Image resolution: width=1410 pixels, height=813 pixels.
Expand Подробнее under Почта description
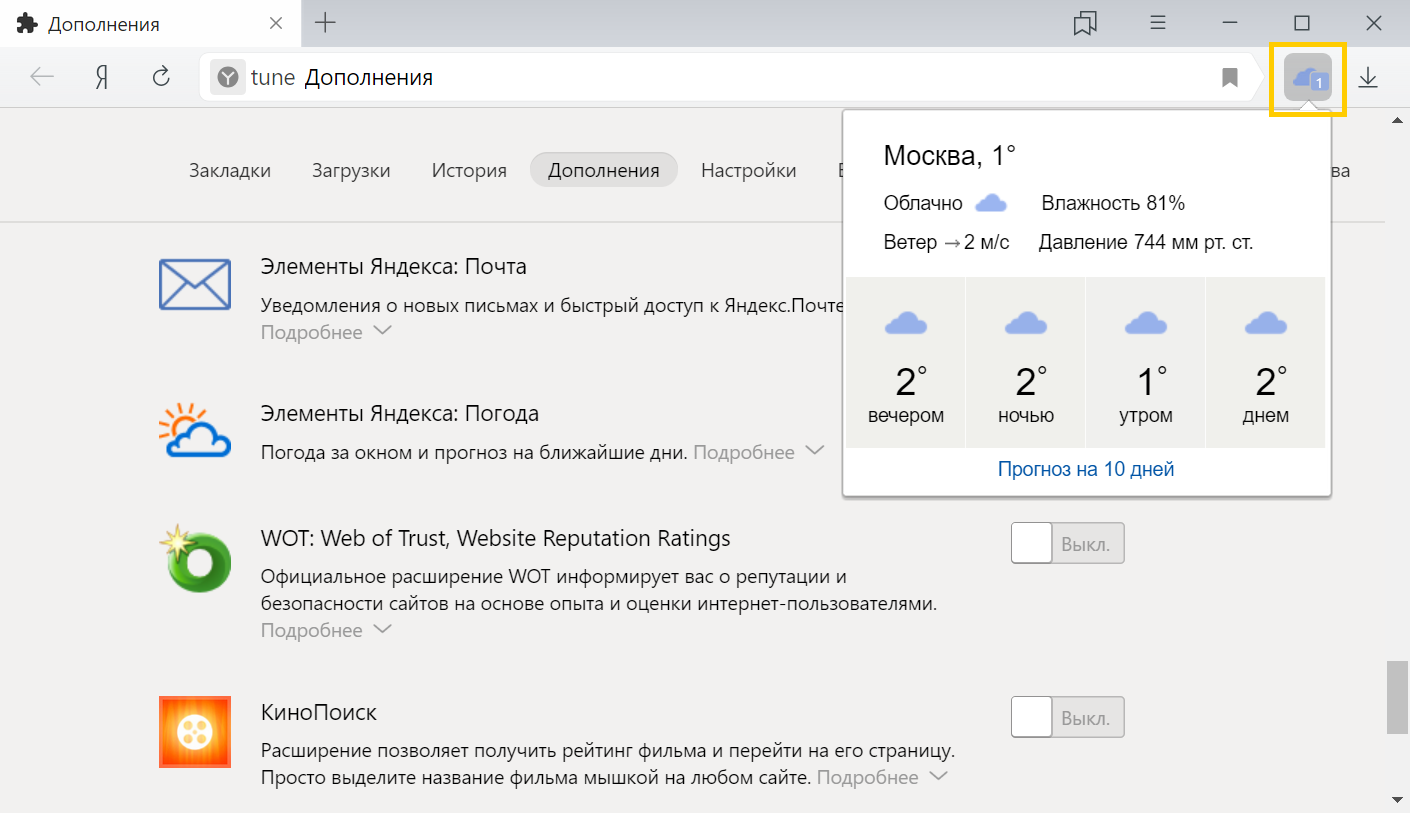pyautogui.click(x=326, y=332)
